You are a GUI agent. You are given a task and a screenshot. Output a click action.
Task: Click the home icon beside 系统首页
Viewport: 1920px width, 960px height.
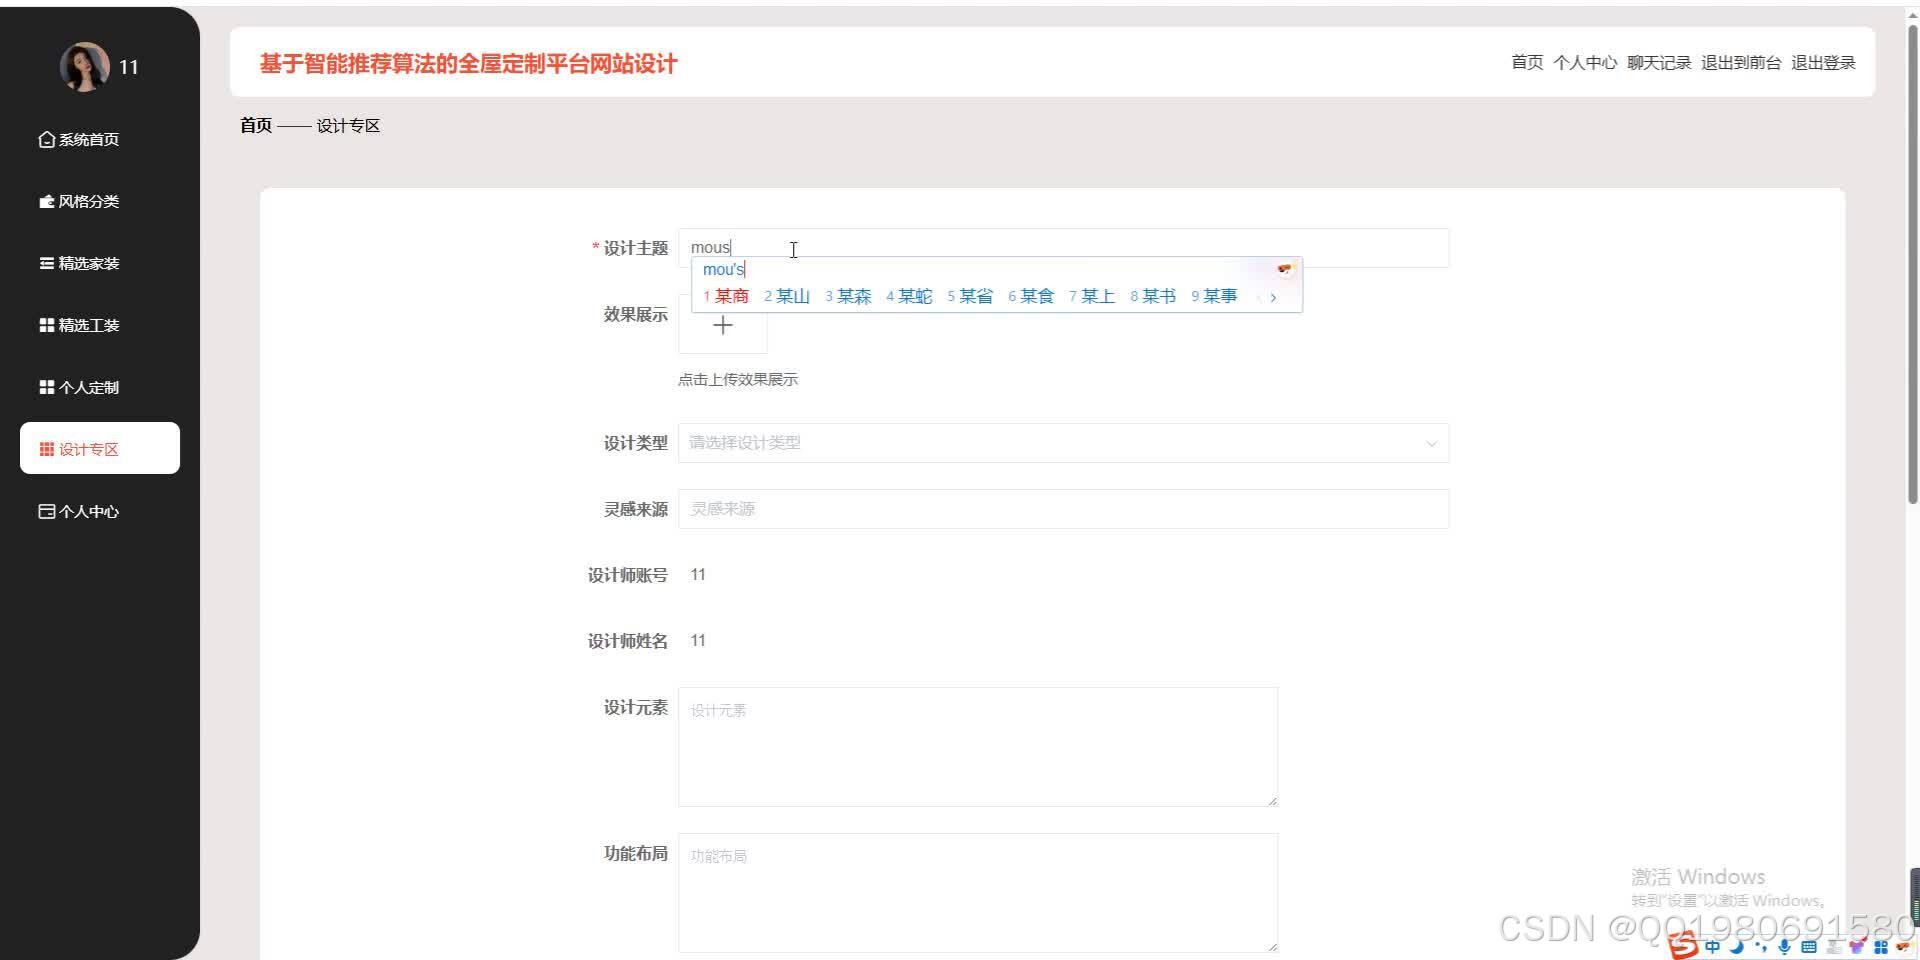[46, 140]
